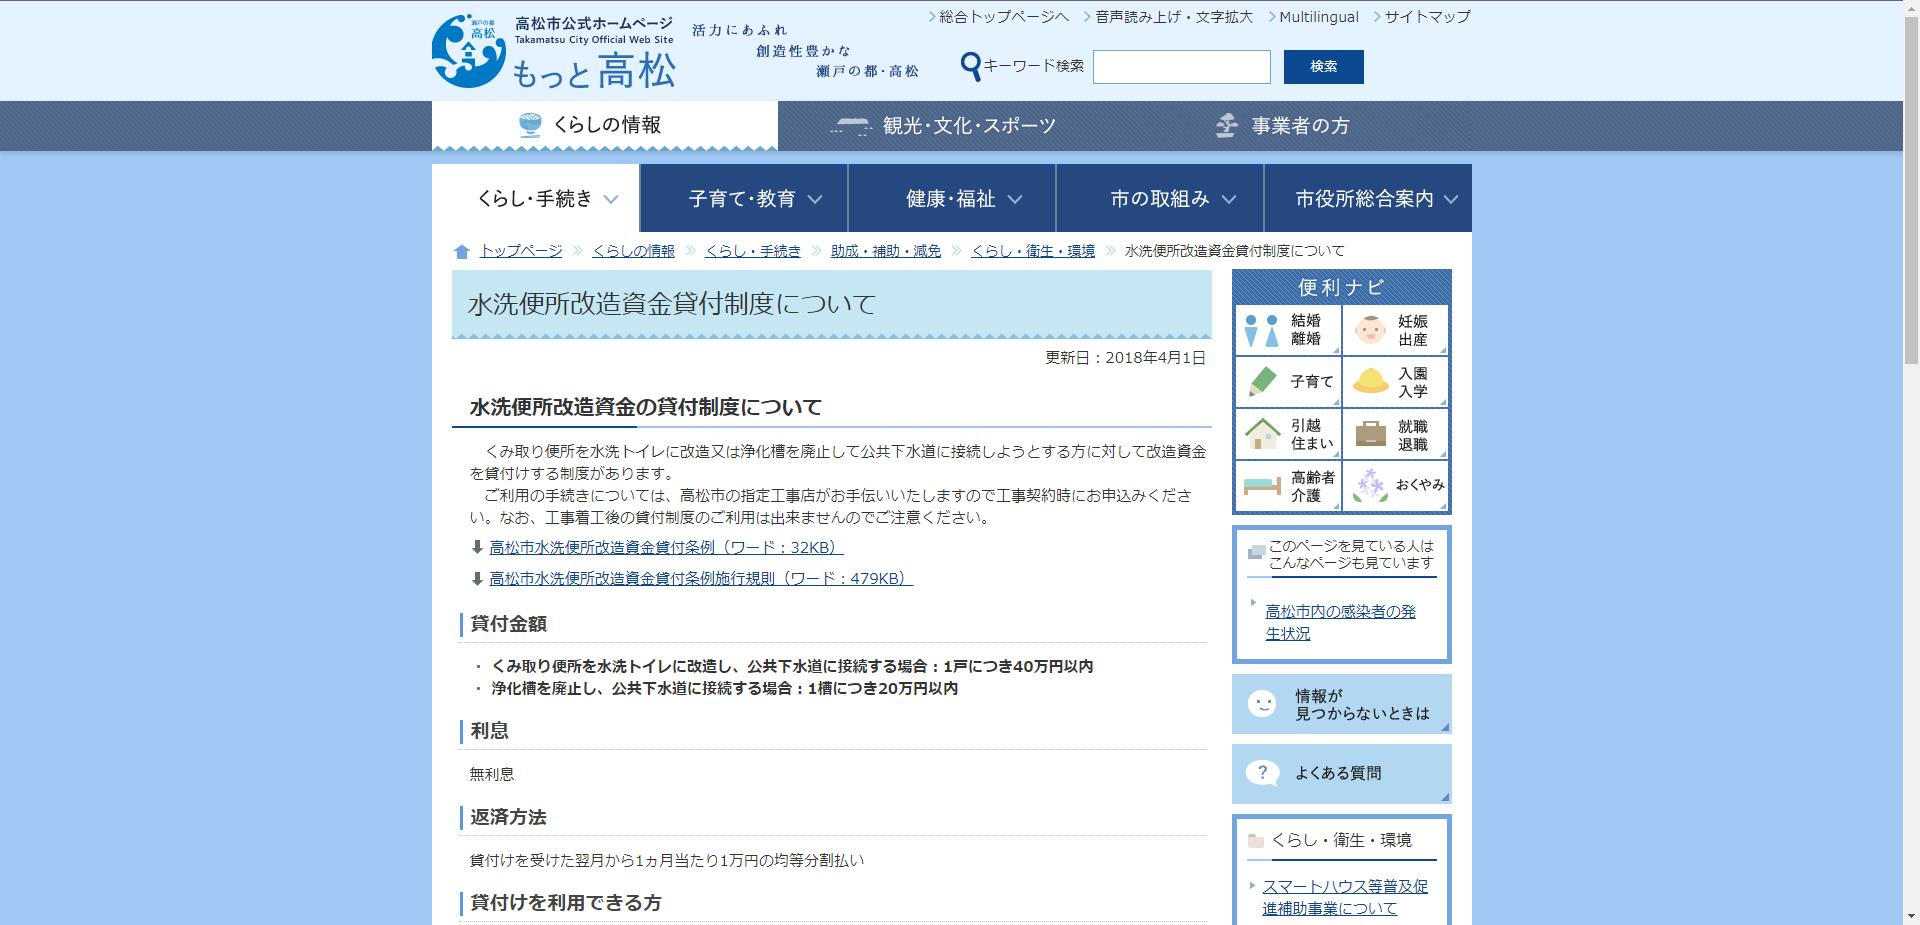Expand the 子育て・教育 dropdown menu

(753, 198)
